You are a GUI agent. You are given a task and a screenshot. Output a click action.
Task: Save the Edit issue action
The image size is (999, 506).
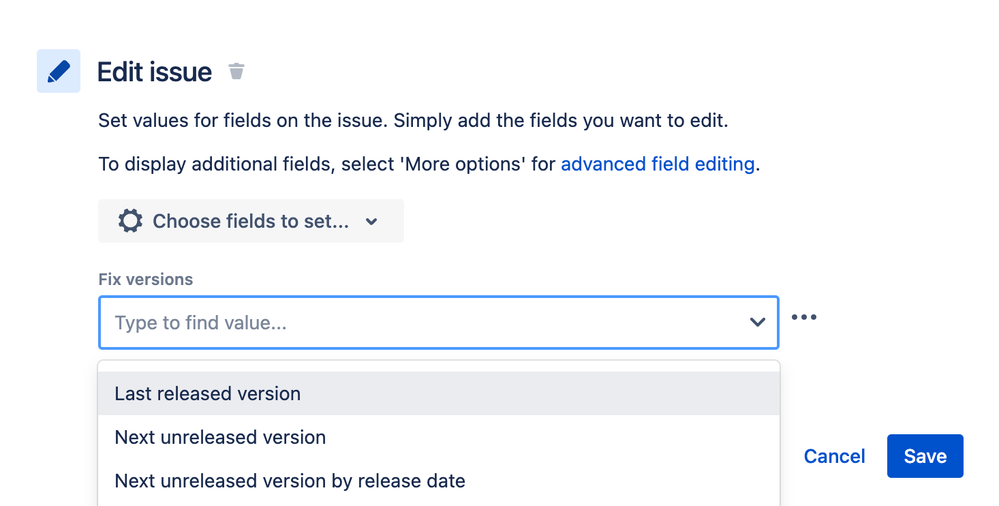coord(925,456)
